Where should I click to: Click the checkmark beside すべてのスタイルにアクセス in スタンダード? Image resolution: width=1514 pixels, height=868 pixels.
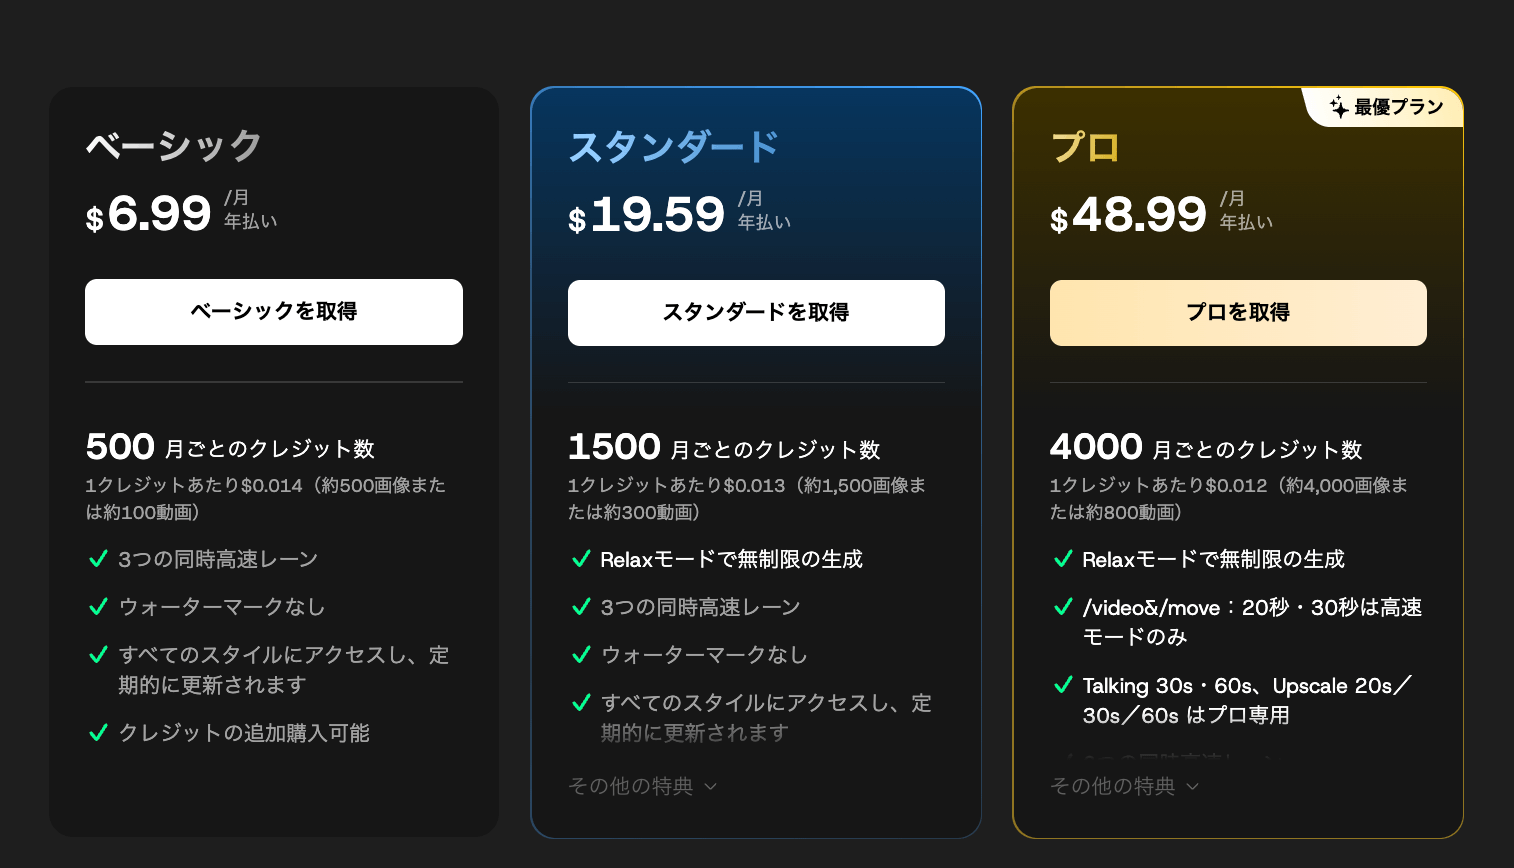[581, 703]
